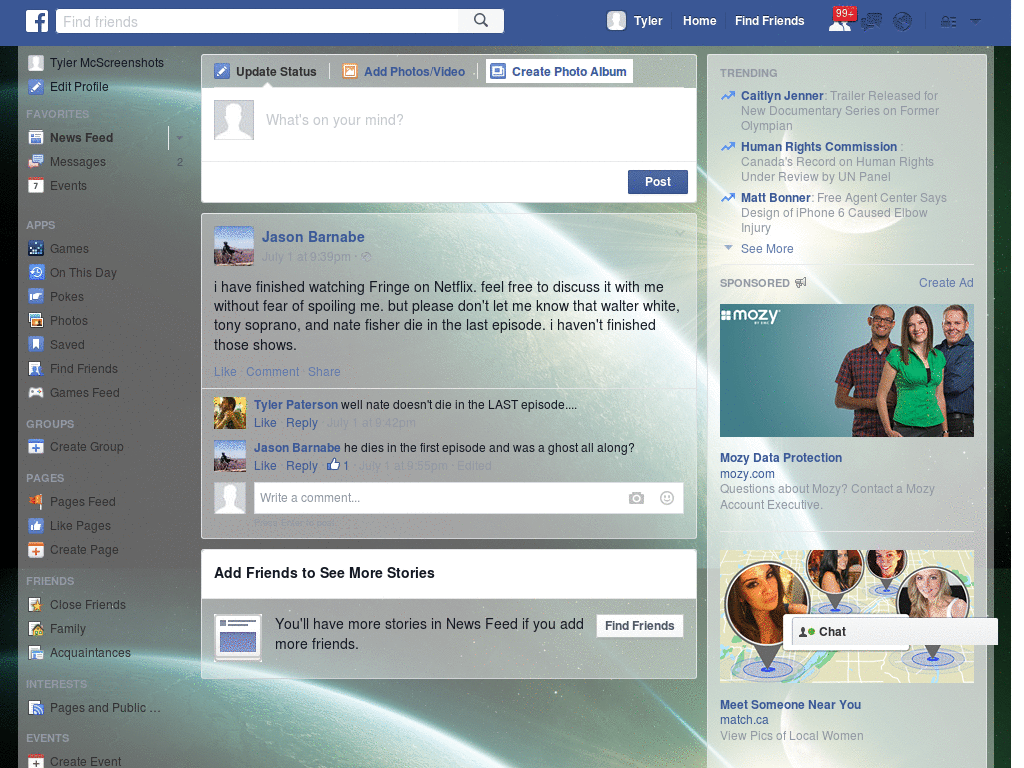Share Jason Barnabe's post
Viewport: 1024px width, 768px height.
[324, 372]
